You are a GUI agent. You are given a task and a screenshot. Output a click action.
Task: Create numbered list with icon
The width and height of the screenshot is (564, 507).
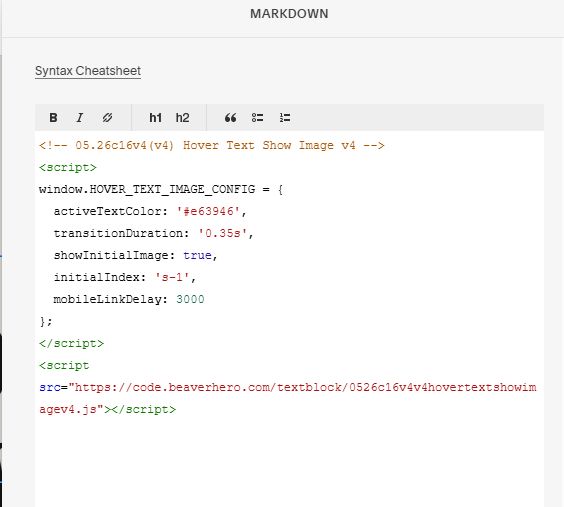tap(285, 118)
